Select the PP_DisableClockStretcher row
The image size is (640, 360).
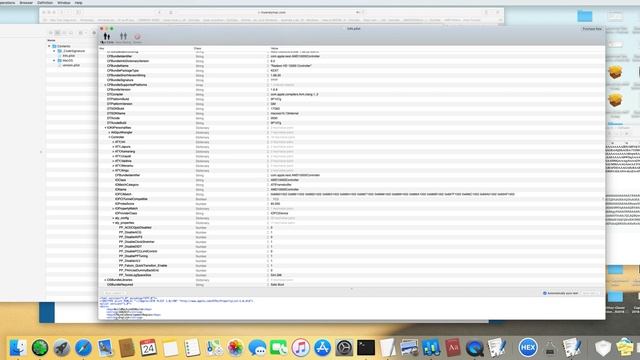click(352, 242)
